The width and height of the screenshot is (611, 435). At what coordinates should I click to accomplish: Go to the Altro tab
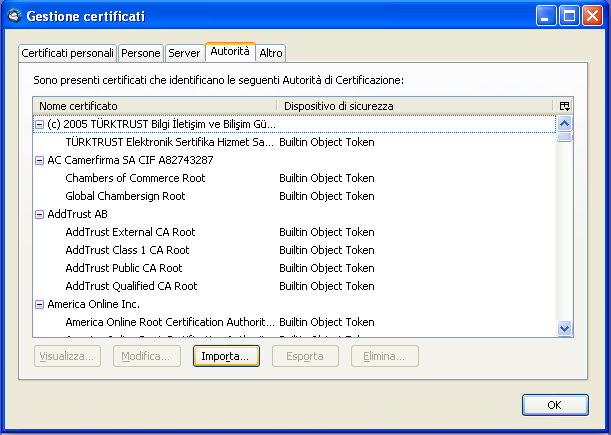click(271, 52)
